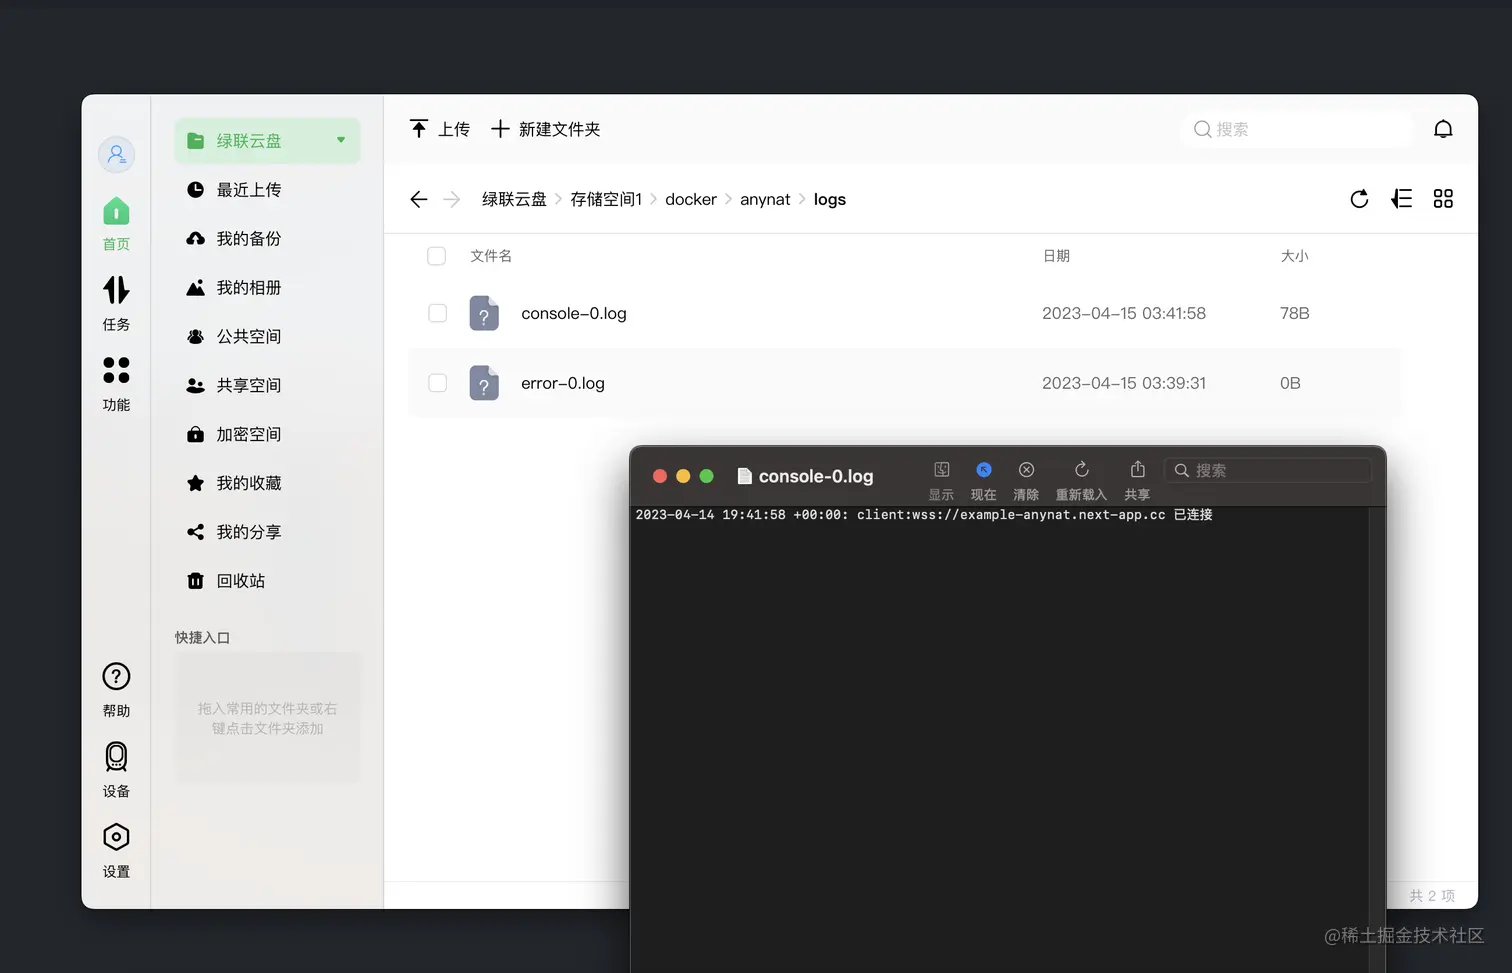The image size is (1512, 973).
Task: Tick the checkbox for console-0.log
Action: 437,313
